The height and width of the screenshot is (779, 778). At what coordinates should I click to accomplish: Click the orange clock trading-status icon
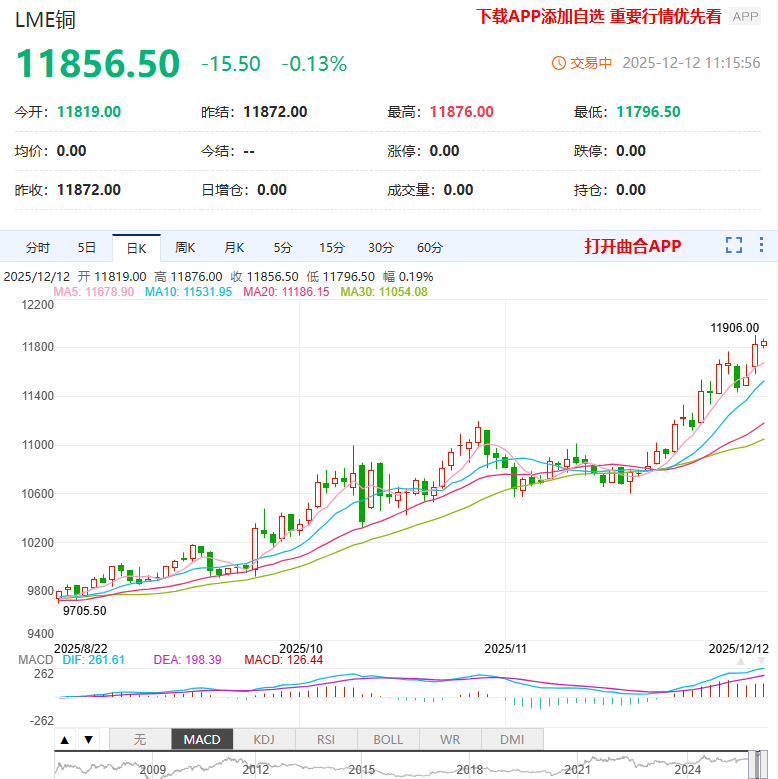point(559,63)
